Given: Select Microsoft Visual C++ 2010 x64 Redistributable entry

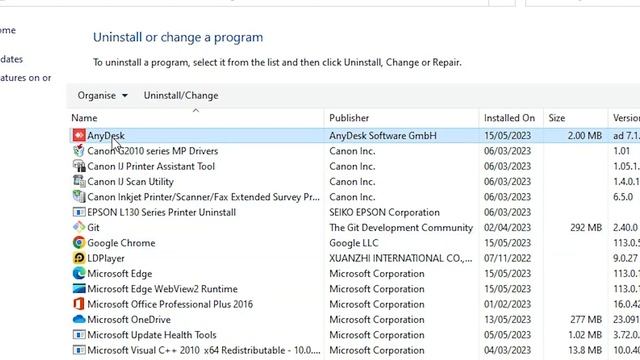Looking at the screenshot, I should 204,350.
